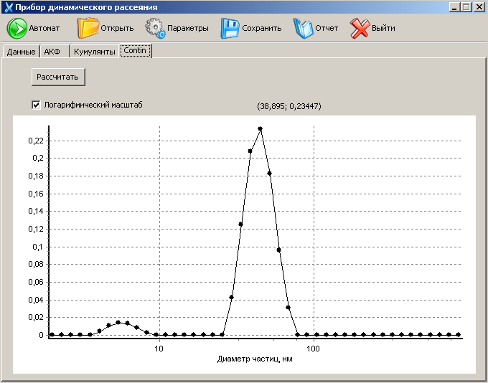Open a file with the folder icon
The height and width of the screenshot is (383, 488).
88,28
